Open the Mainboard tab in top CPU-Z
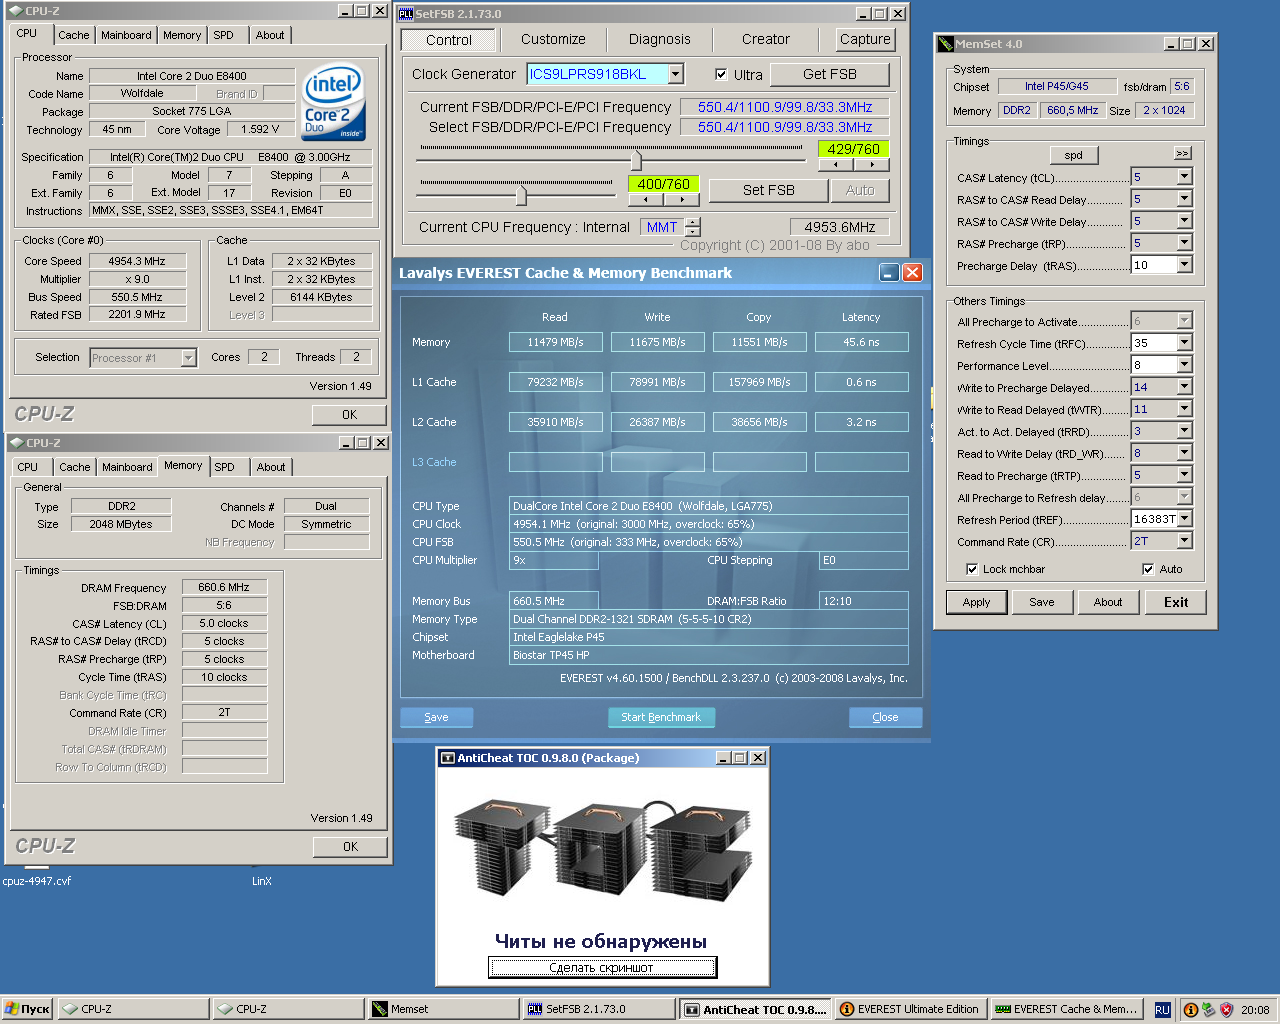The width and height of the screenshot is (1280, 1024). point(126,35)
